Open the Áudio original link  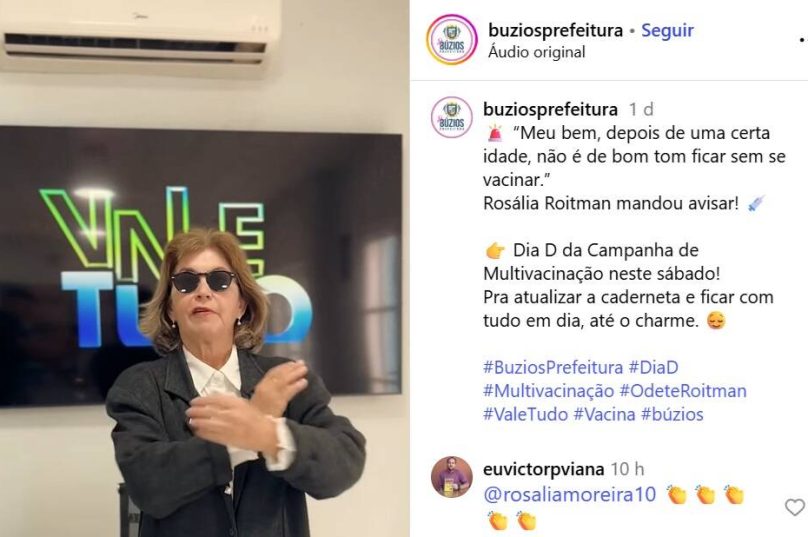pos(536,52)
